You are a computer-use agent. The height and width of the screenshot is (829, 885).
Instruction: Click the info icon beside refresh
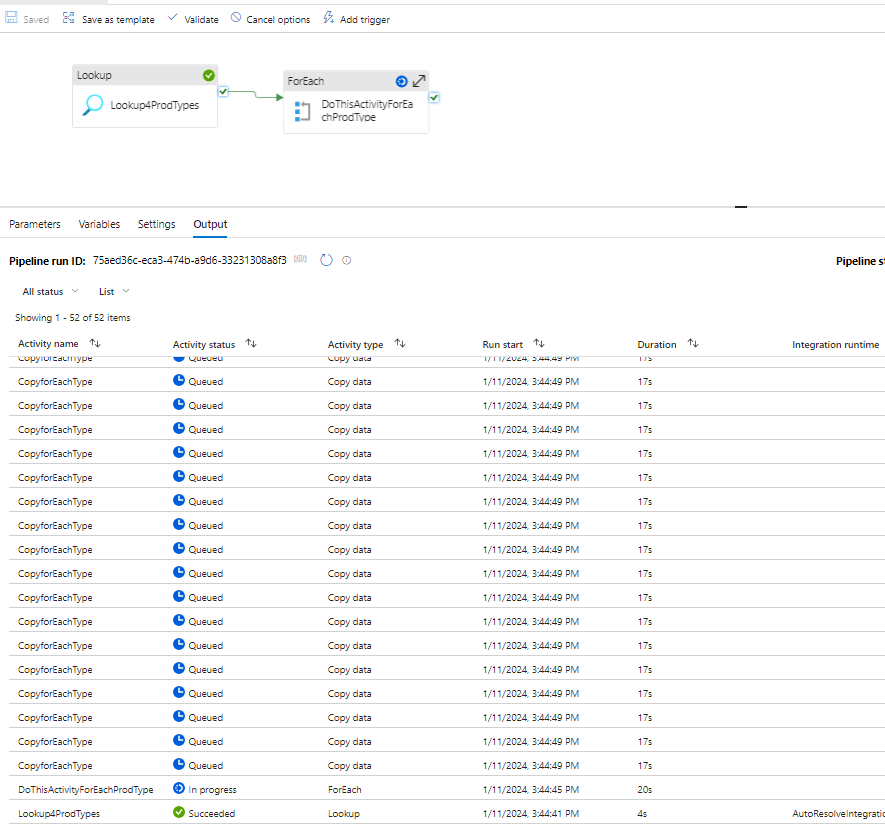click(x=347, y=260)
